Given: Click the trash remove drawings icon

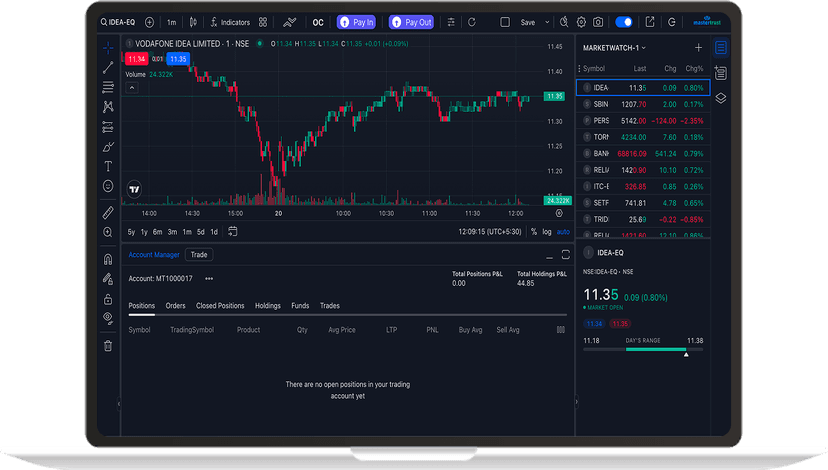Looking at the screenshot, I should coord(108,346).
